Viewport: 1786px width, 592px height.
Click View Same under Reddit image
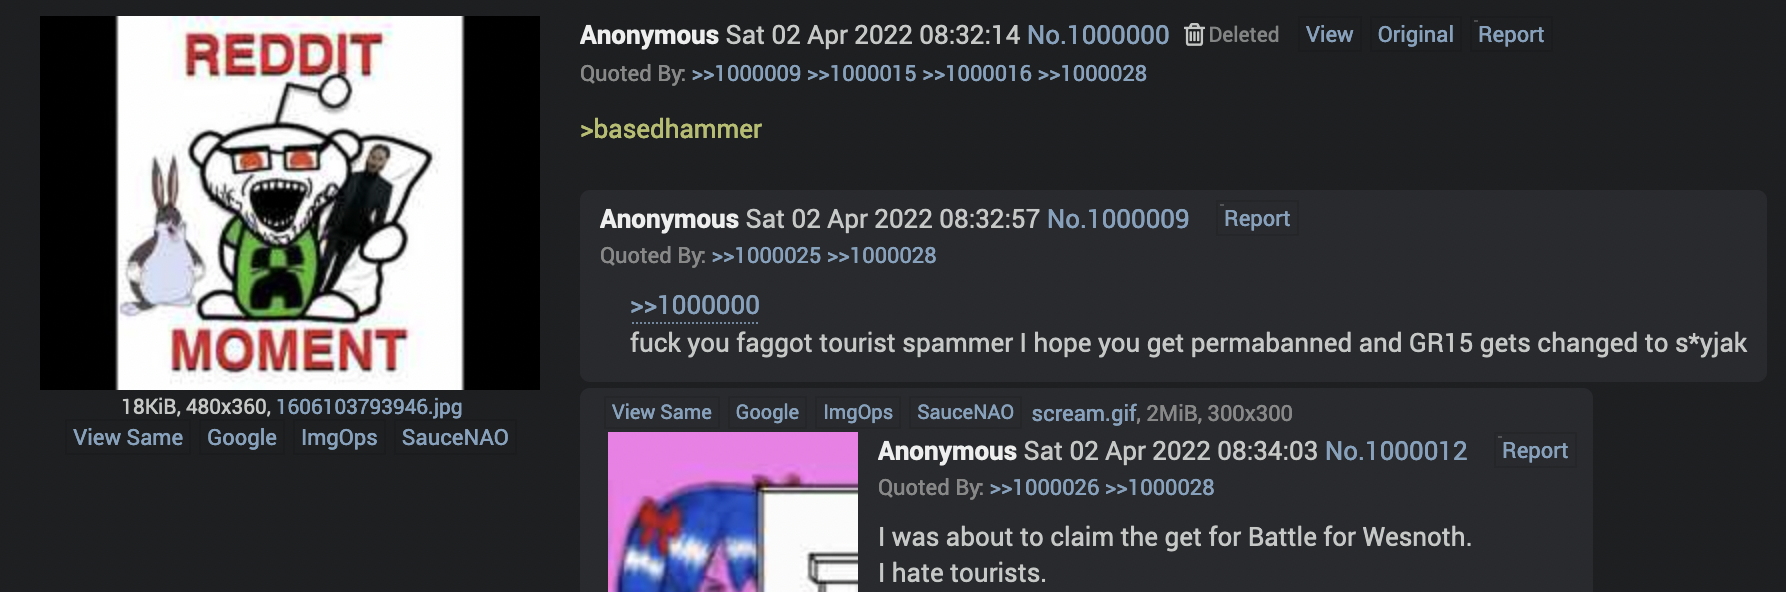[128, 438]
